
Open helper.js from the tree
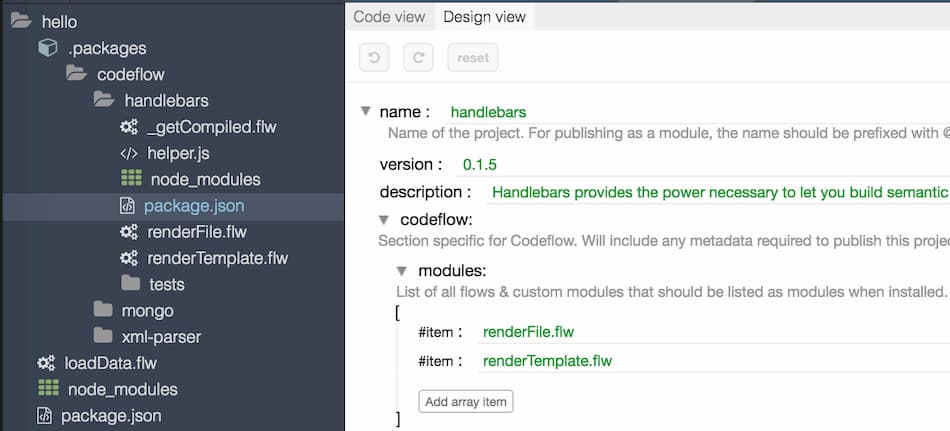tap(178, 153)
